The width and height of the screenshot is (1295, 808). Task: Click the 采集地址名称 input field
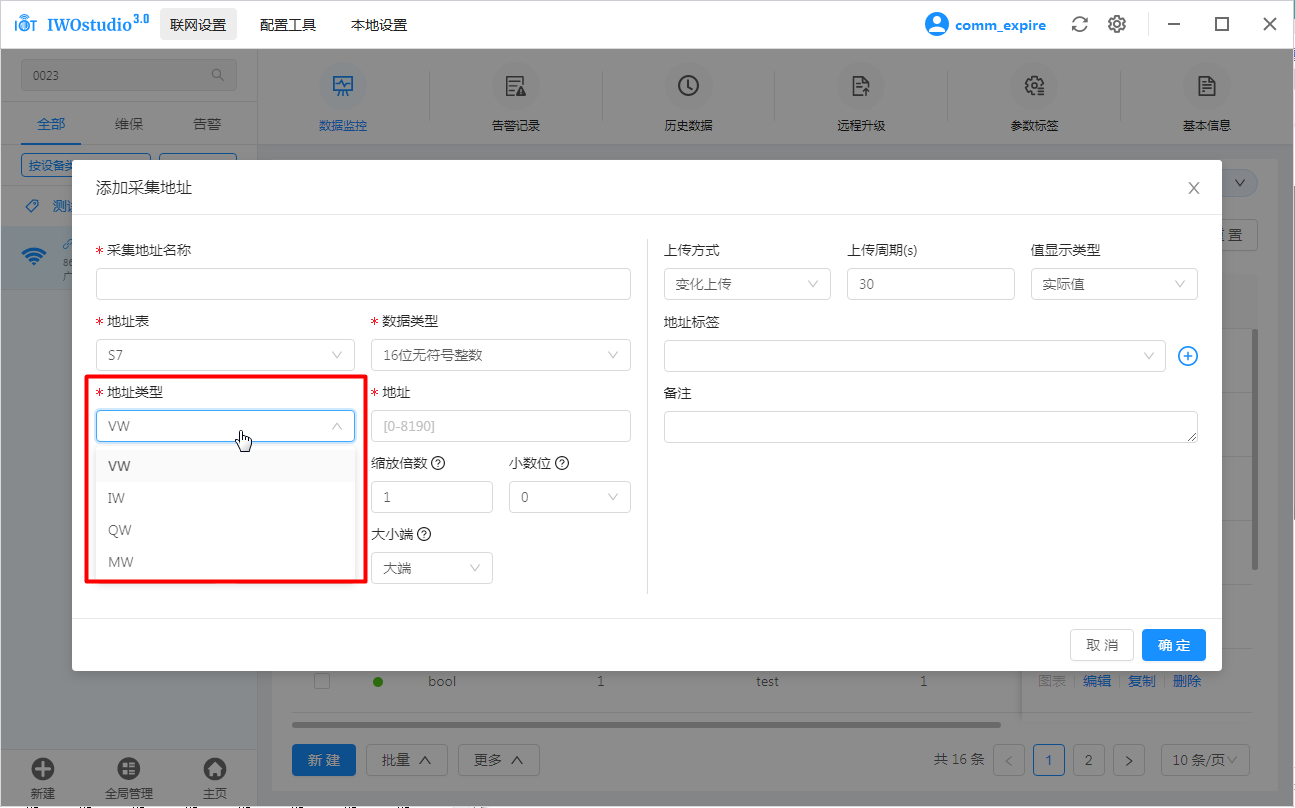pos(363,284)
